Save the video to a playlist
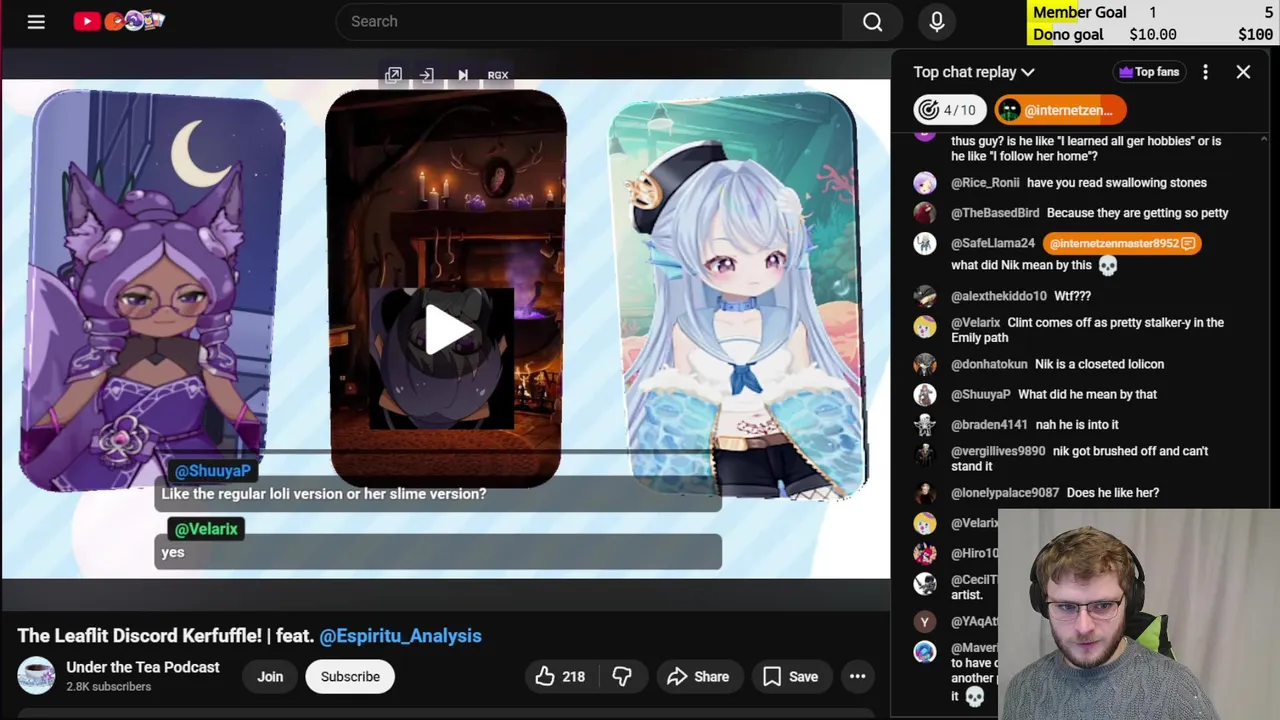The height and width of the screenshot is (720, 1280). pyautogui.click(x=791, y=677)
